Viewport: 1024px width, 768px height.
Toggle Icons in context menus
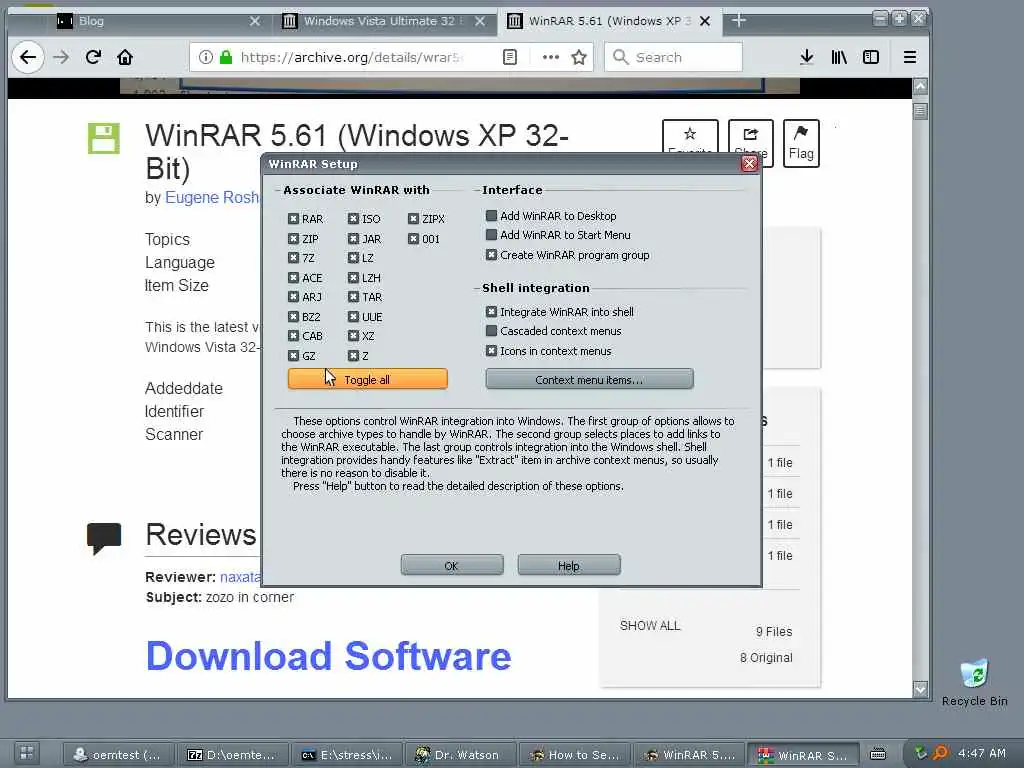(x=492, y=351)
